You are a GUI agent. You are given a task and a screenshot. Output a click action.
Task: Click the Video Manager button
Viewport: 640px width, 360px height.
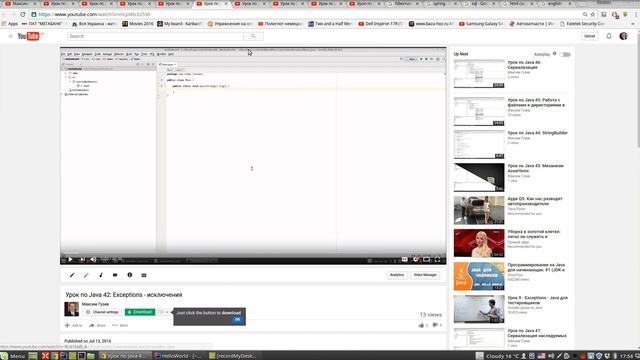[x=425, y=275]
